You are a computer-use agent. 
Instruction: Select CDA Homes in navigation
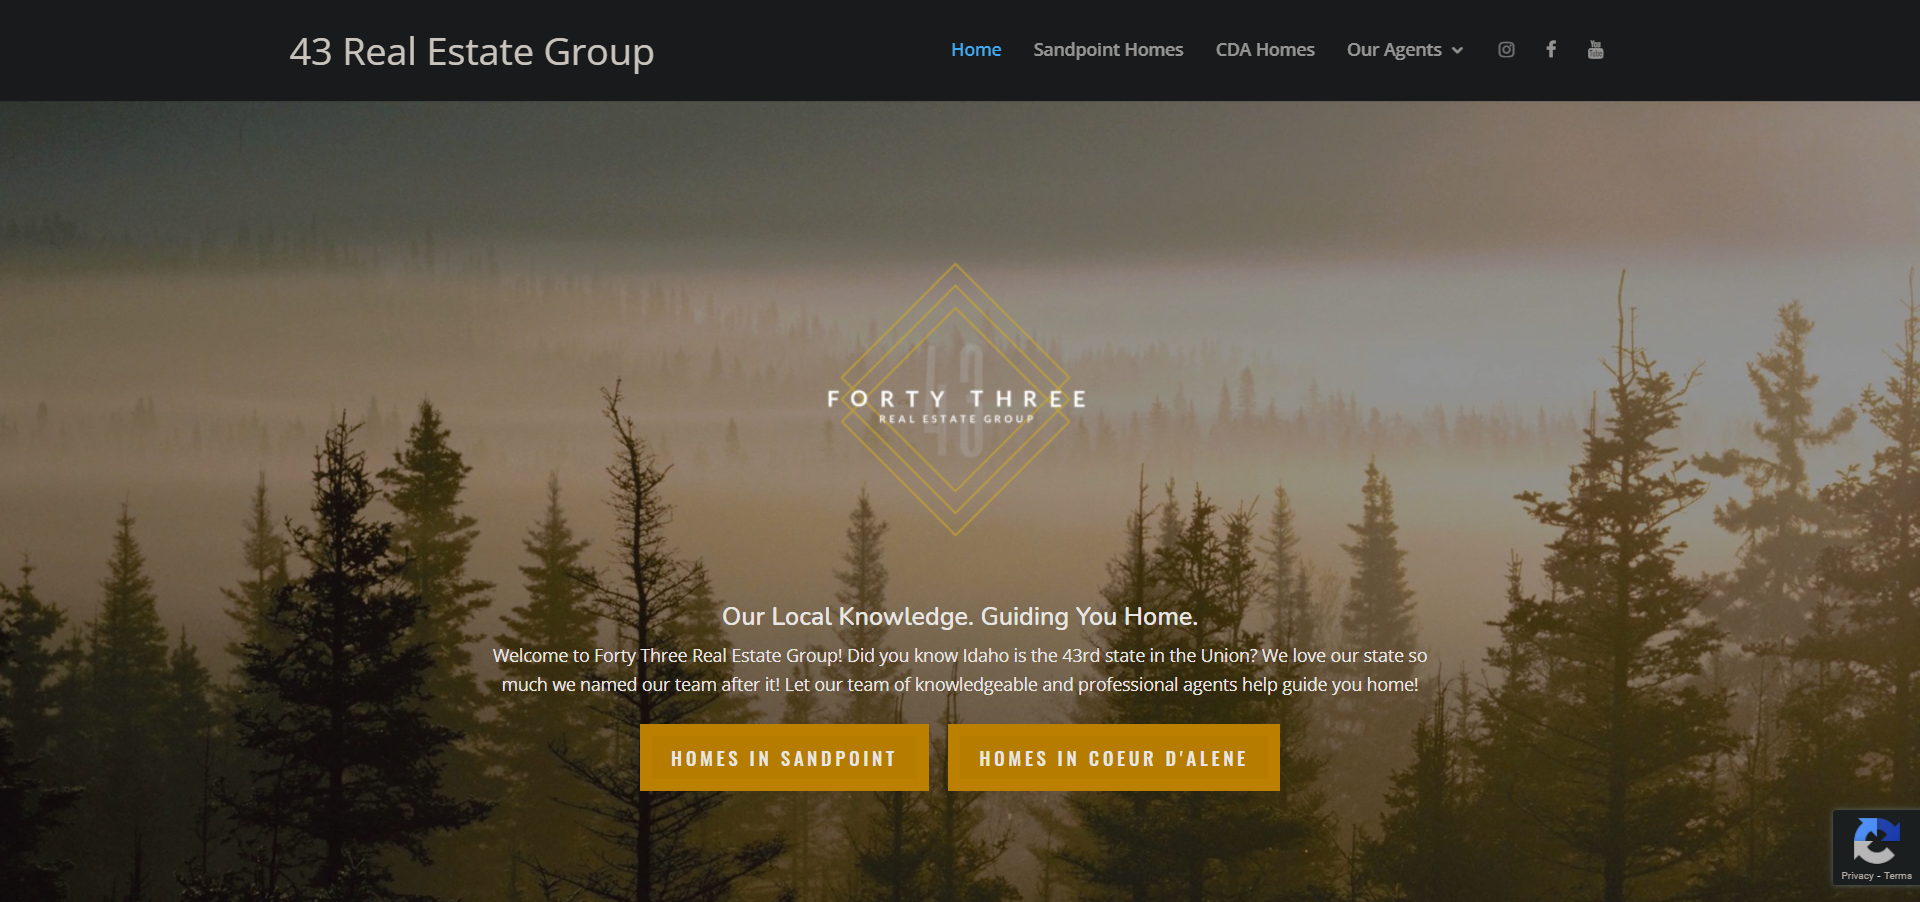[1265, 50]
